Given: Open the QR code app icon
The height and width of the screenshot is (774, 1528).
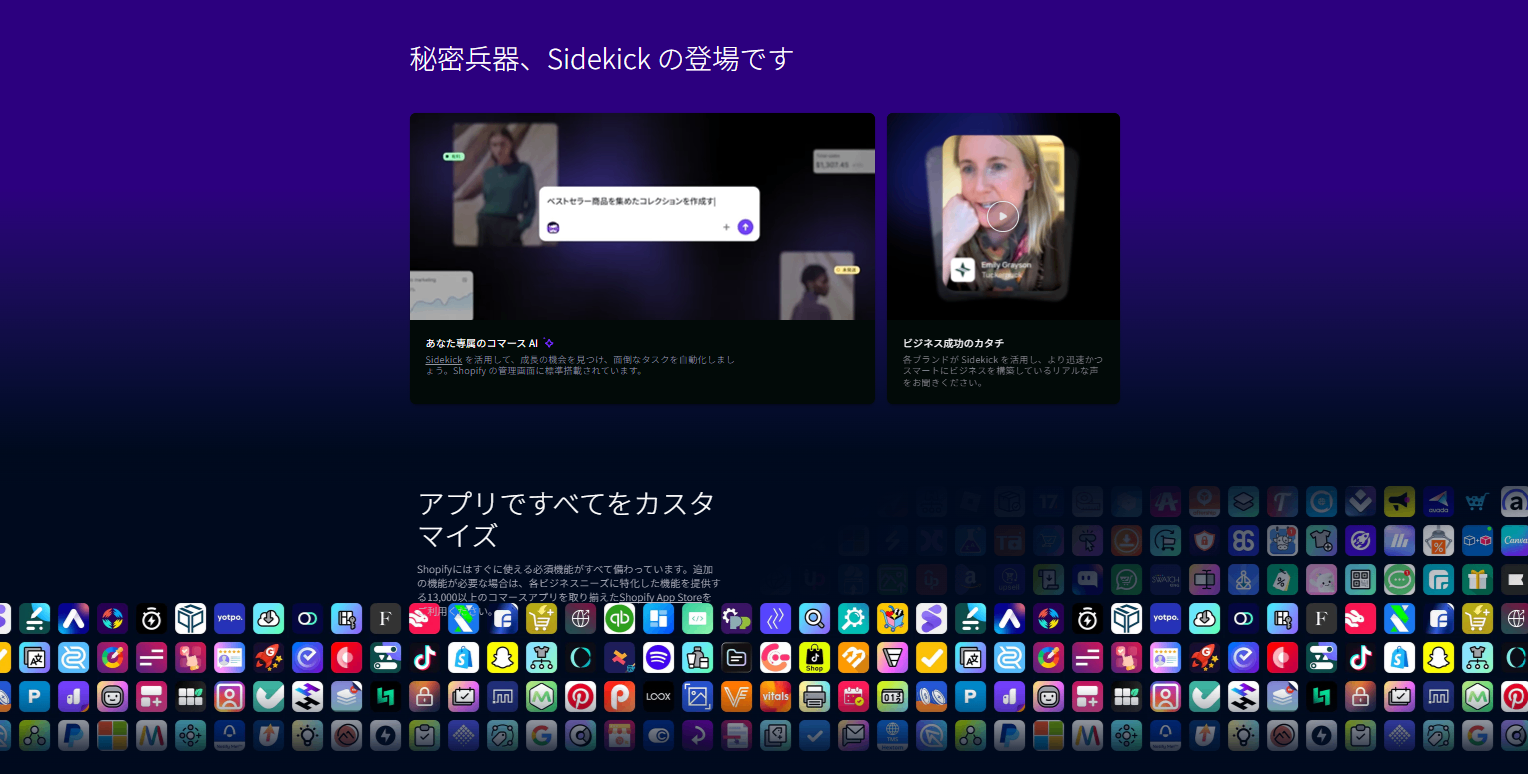Looking at the screenshot, I should pyautogui.click(x=1361, y=579).
